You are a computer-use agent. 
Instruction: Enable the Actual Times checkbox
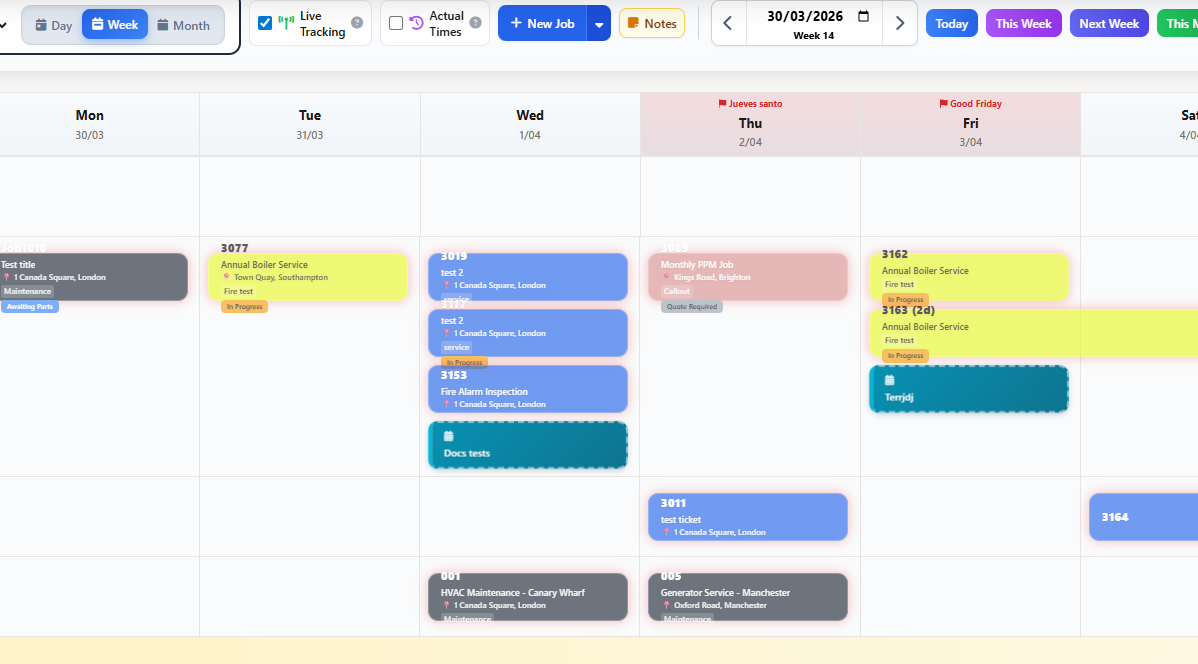(x=396, y=23)
